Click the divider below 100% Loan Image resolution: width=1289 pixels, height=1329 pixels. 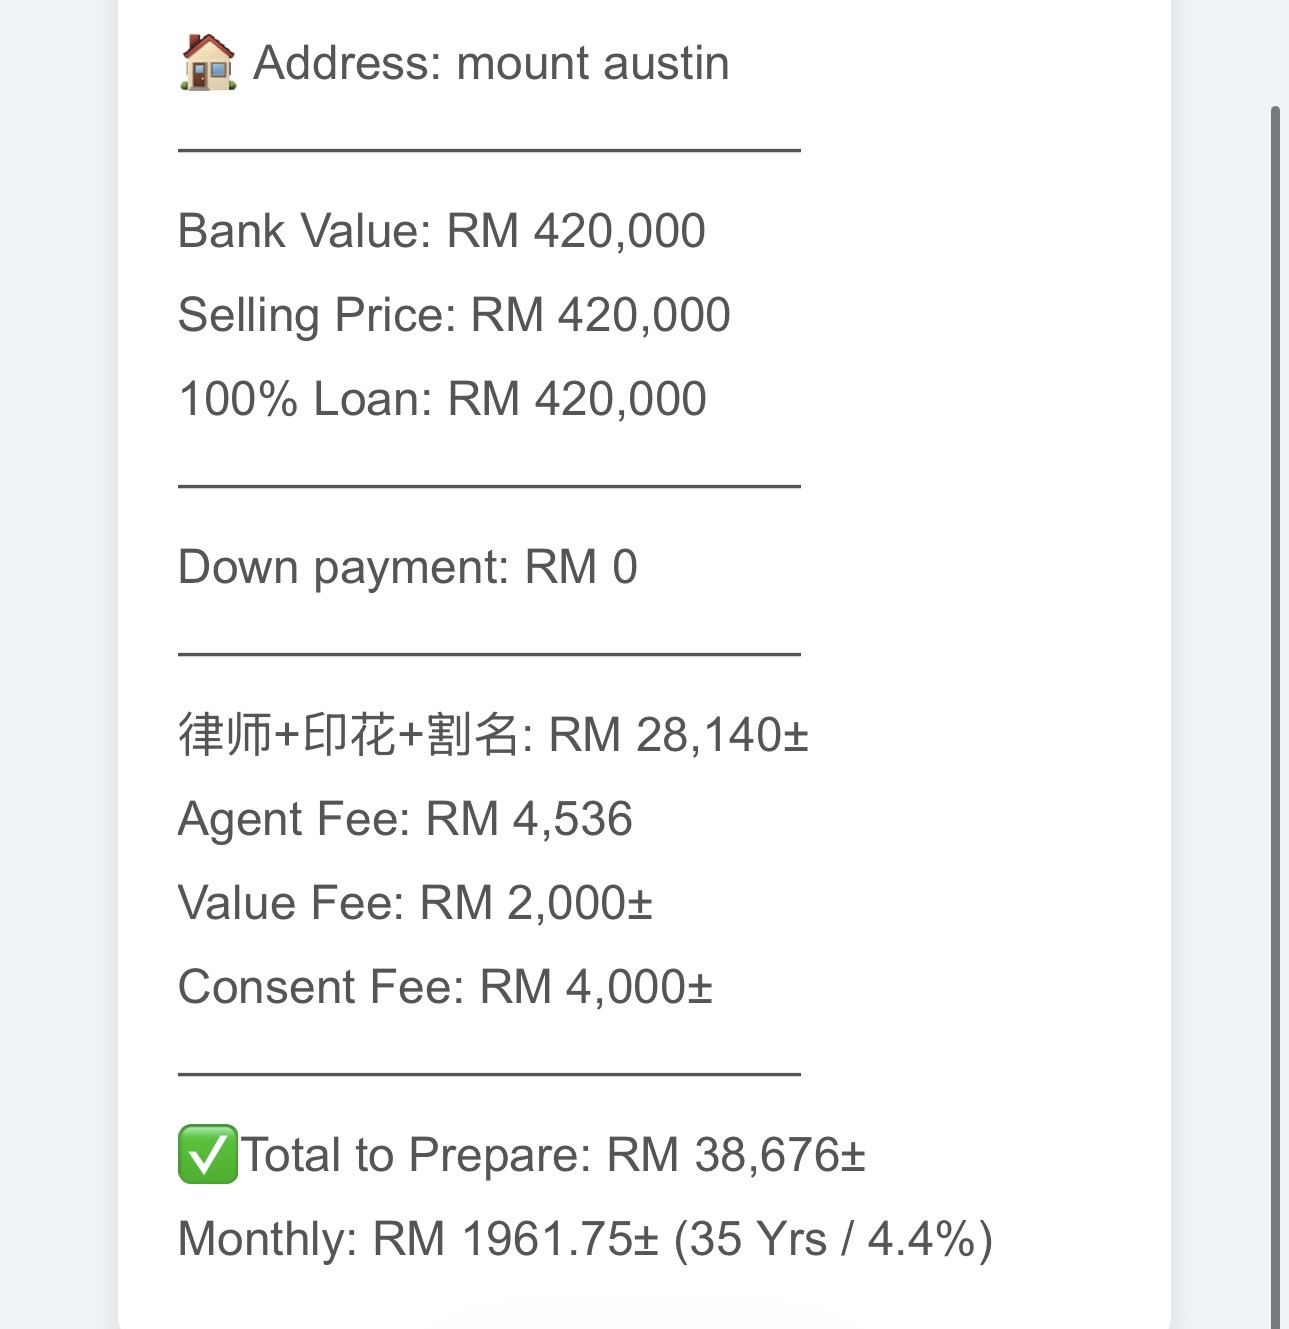489,486
